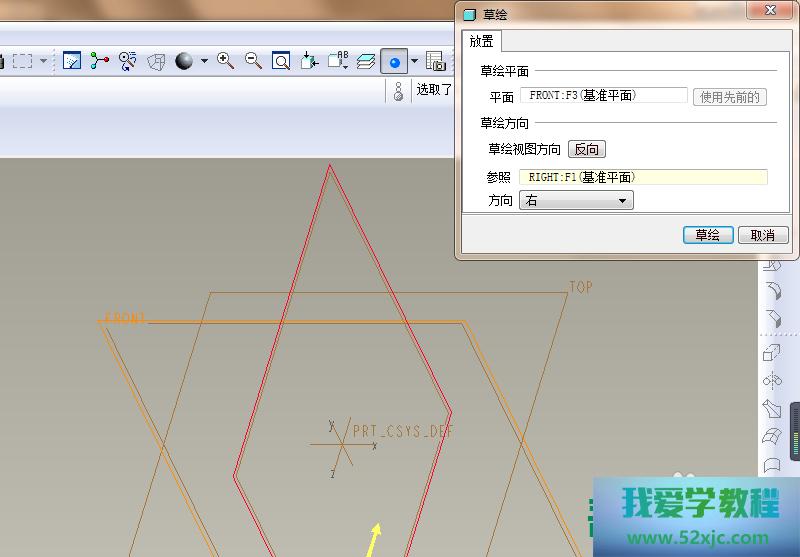Expand dropdown arrow beside shaded sphere icon
The image size is (800, 557).
(x=204, y=61)
